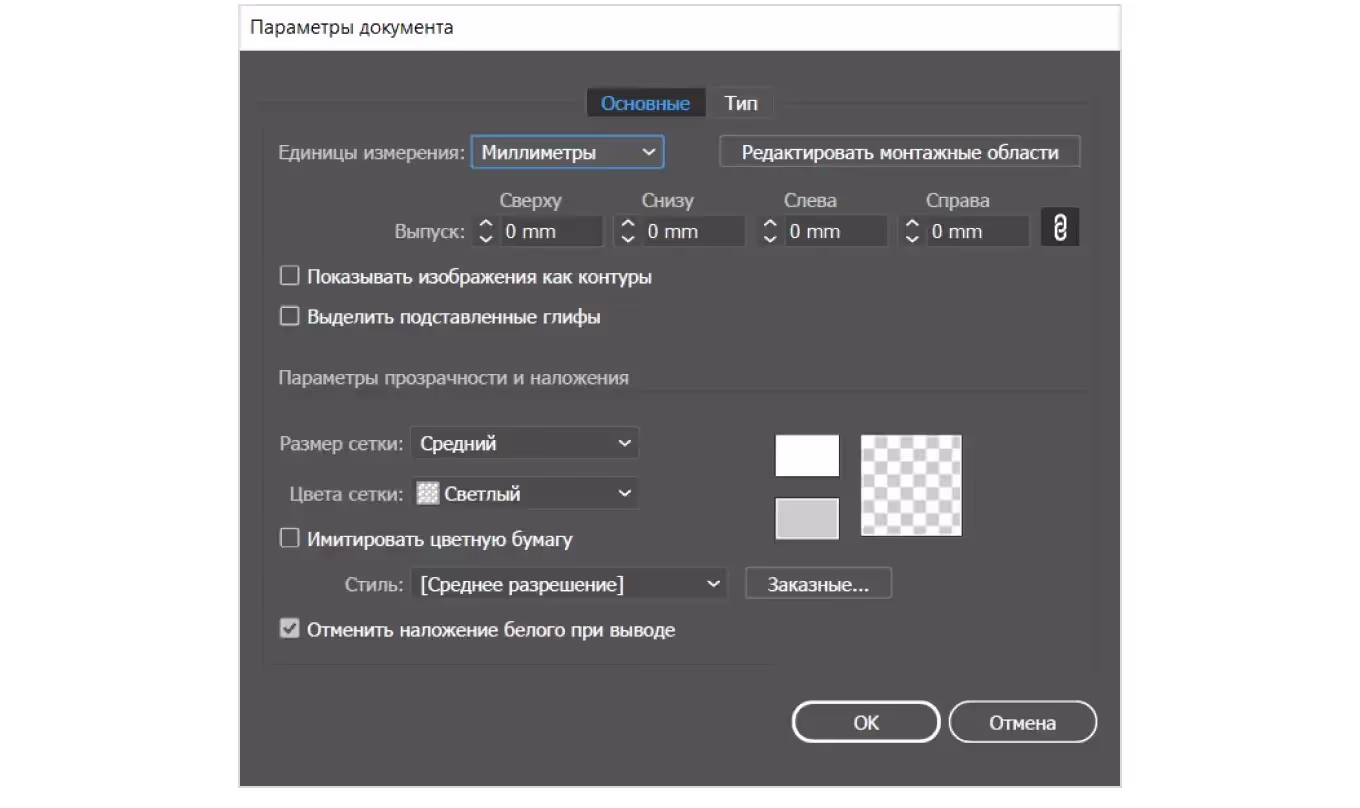Switch to the Тип tab
Image resolution: width=1360 pixels, height=808 pixels.
coord(741,103)
